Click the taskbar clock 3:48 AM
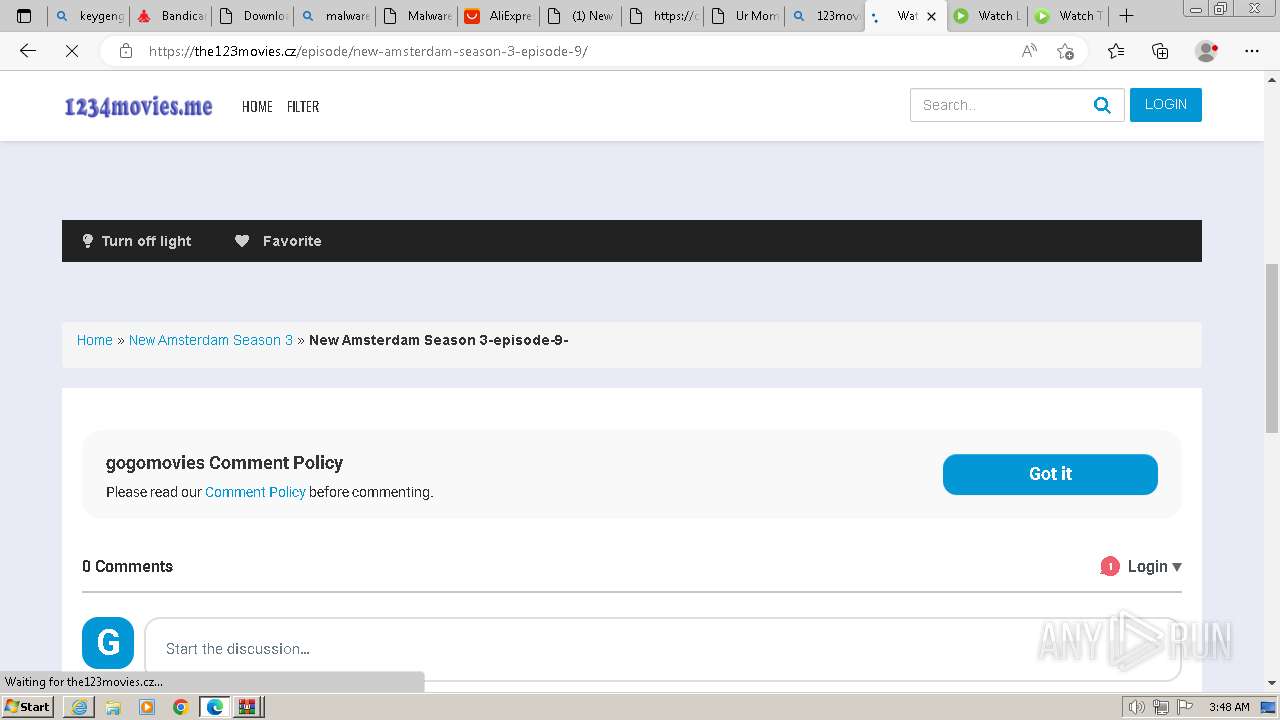Viewport: 1280px width, 720px height. 1229,707
